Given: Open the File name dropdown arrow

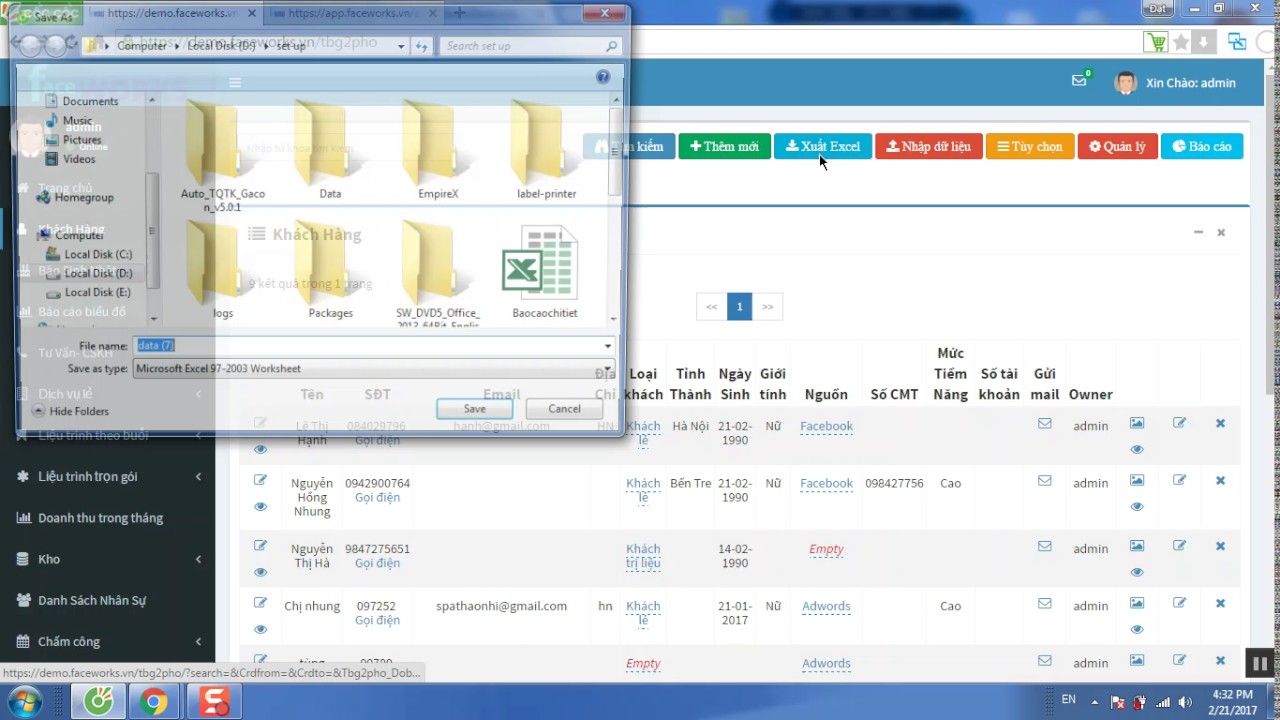Looking at the screenshot, I should click(607, 346).
